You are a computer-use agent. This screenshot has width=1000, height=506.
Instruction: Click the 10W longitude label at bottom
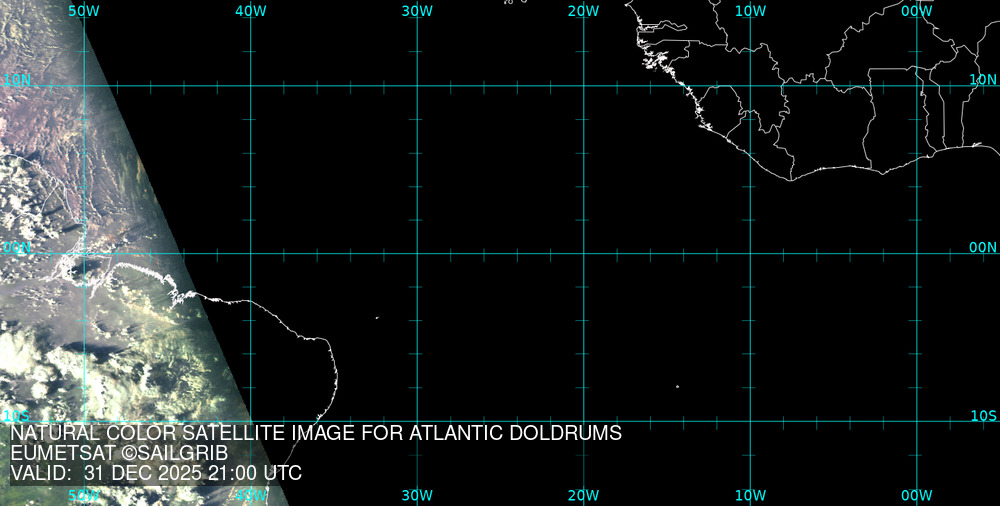click(750, 495)
